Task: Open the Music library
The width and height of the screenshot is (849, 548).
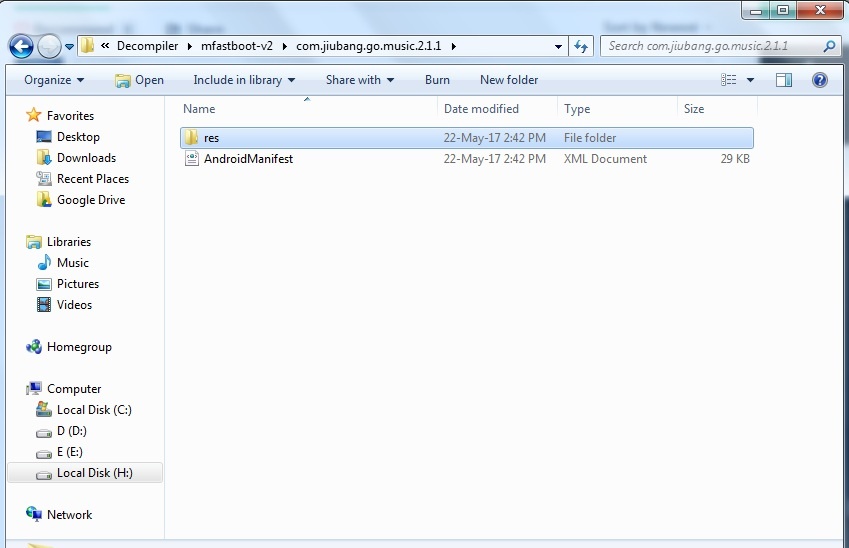Action: [x=73, y=263]
